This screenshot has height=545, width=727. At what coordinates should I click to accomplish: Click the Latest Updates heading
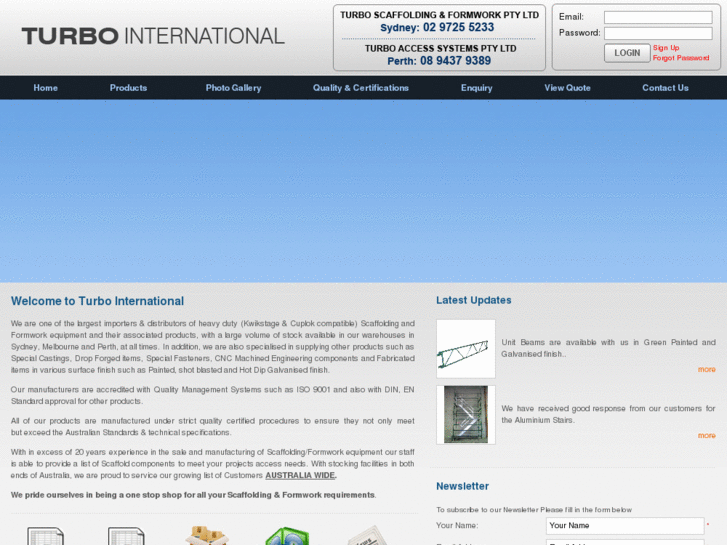[473, 300]
